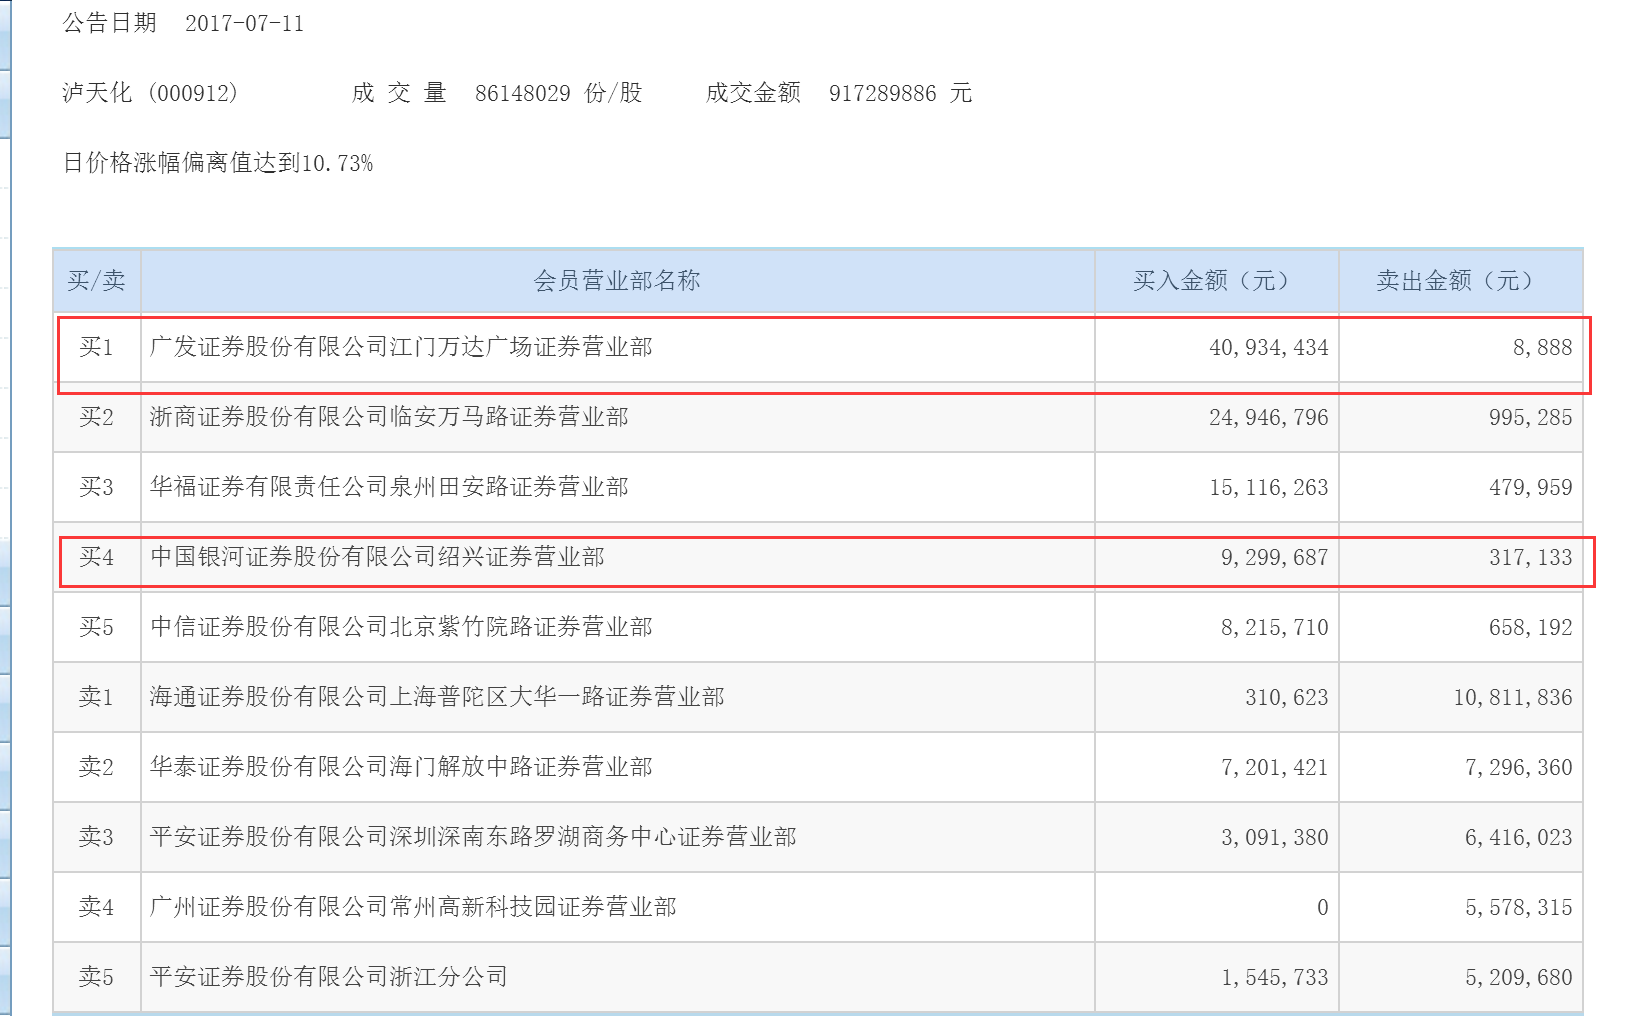Viewport: 1645px width, 1016px height.
Task: Click 海通证券上海普陀区大华一路营业部 name
Action: [x=437, y=697]
